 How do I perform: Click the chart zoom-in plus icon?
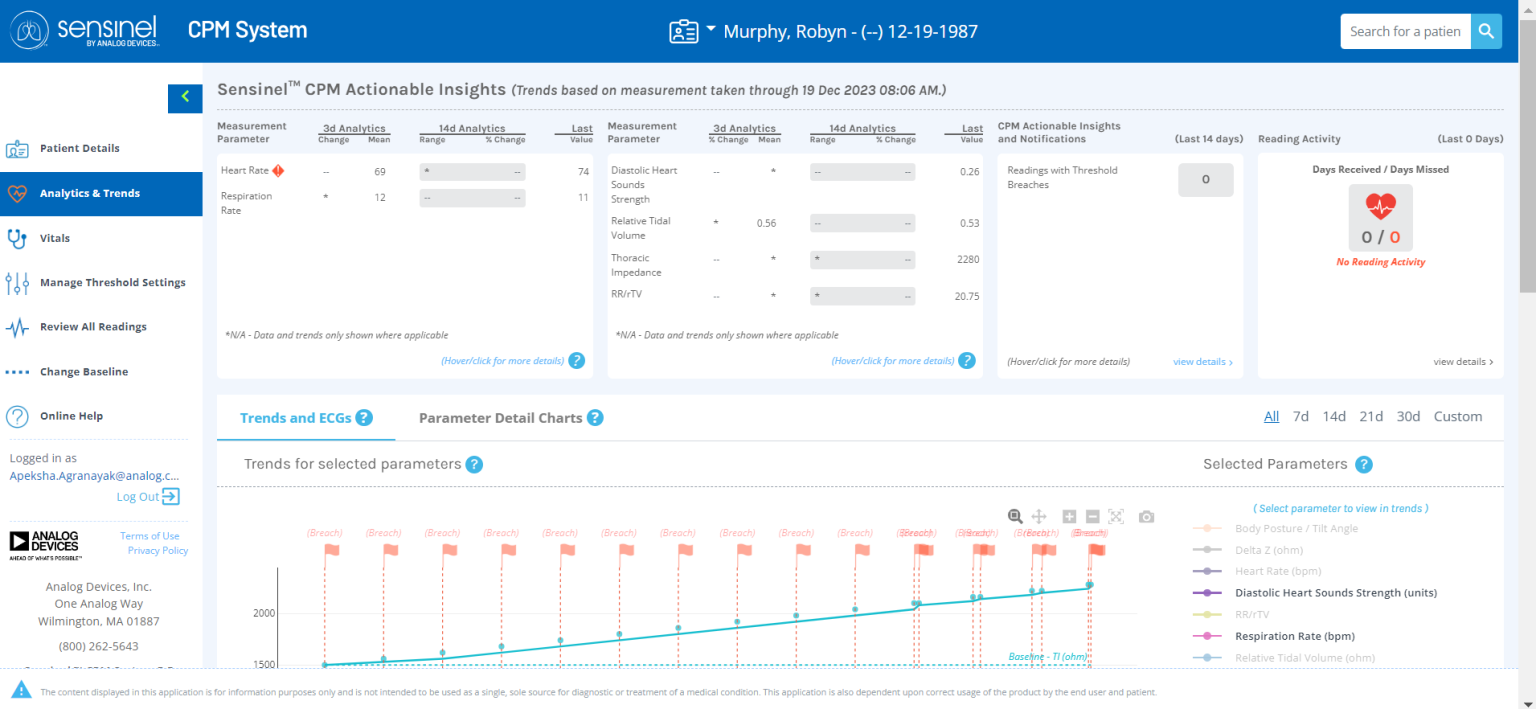pos(1069,516)
